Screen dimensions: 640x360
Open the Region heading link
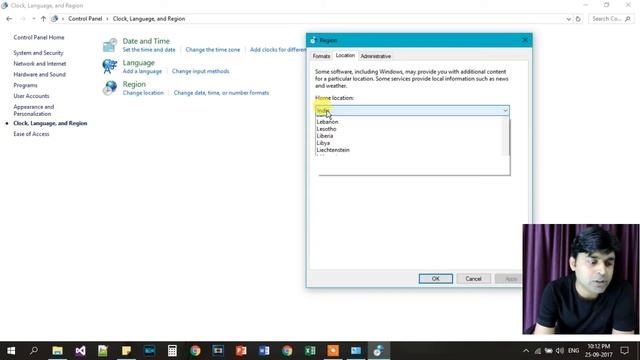point(134,84)
